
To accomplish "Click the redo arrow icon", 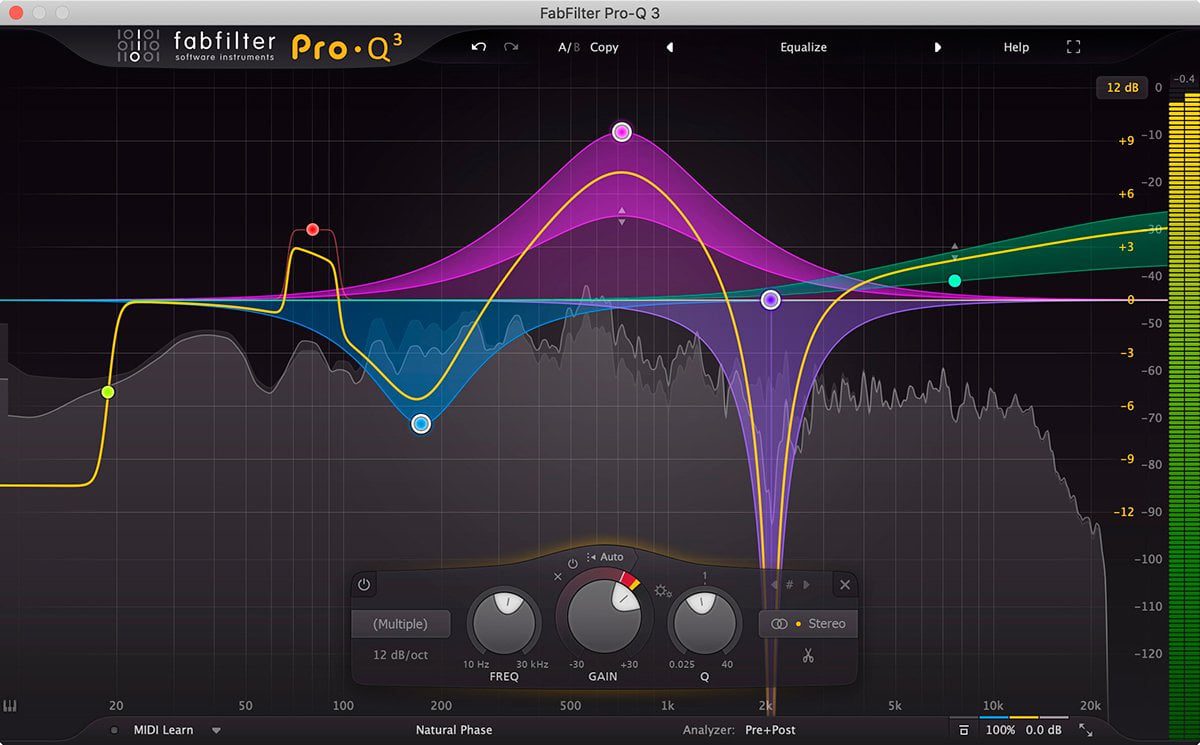I will (511, 47).
